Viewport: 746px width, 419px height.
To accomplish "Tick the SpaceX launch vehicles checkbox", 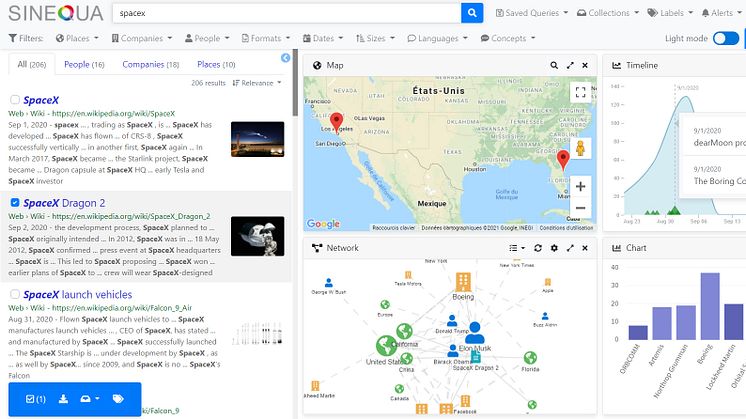I will tap(15, 294).
